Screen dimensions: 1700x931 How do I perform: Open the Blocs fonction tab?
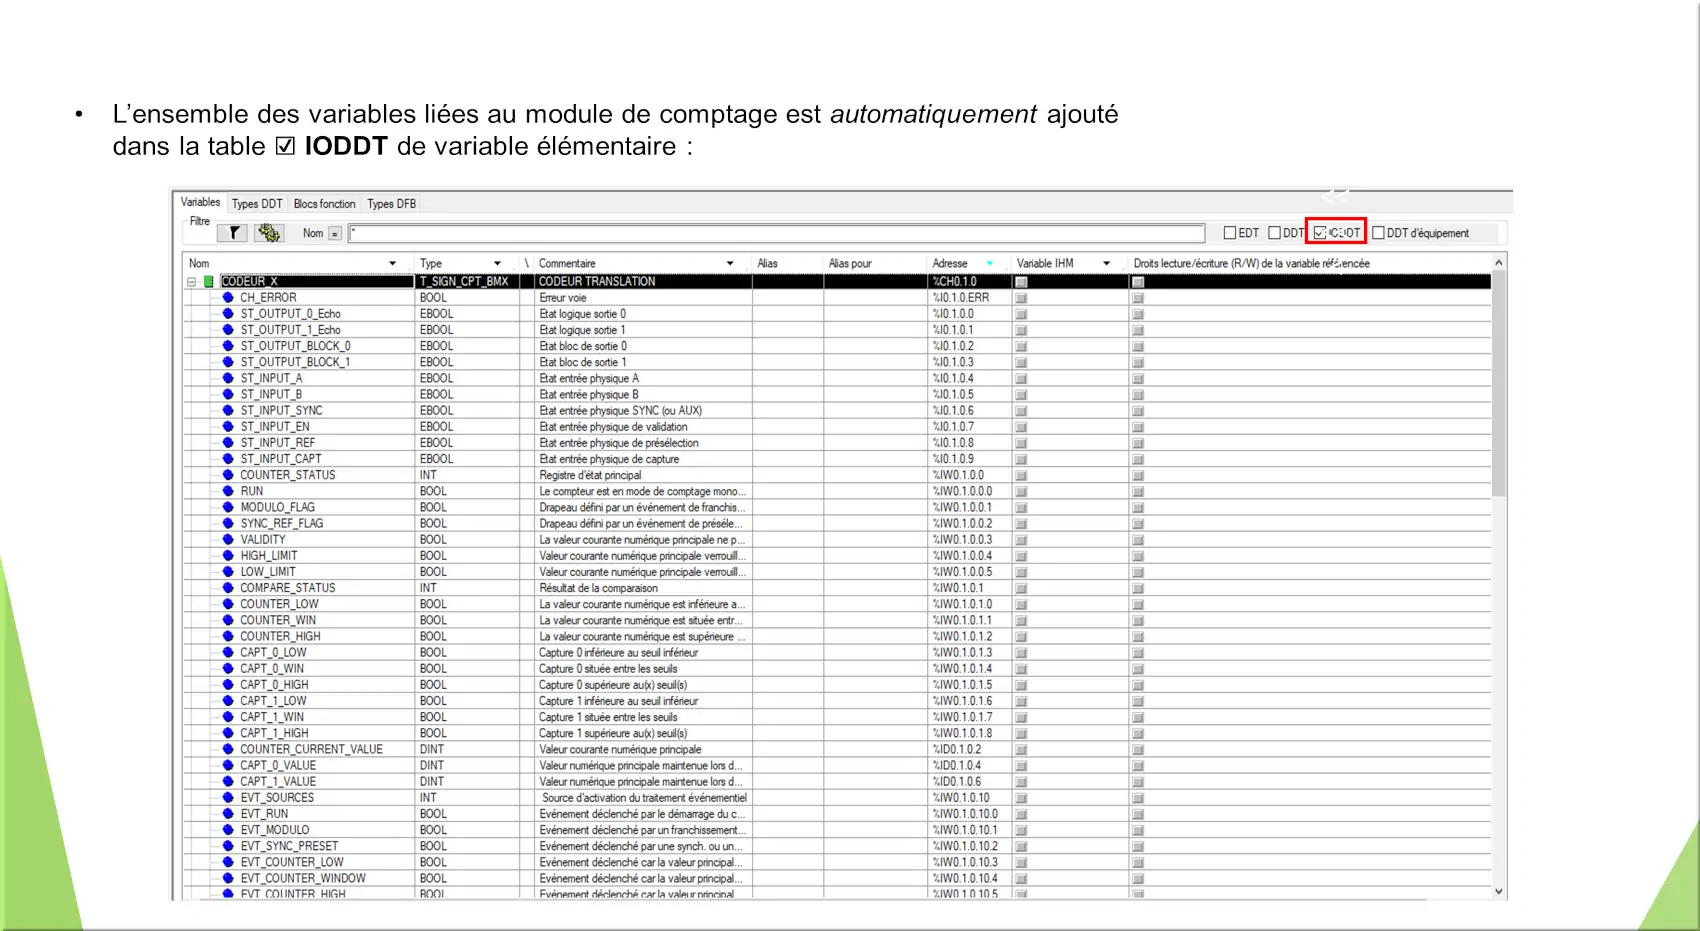click(x=324, y=204)
